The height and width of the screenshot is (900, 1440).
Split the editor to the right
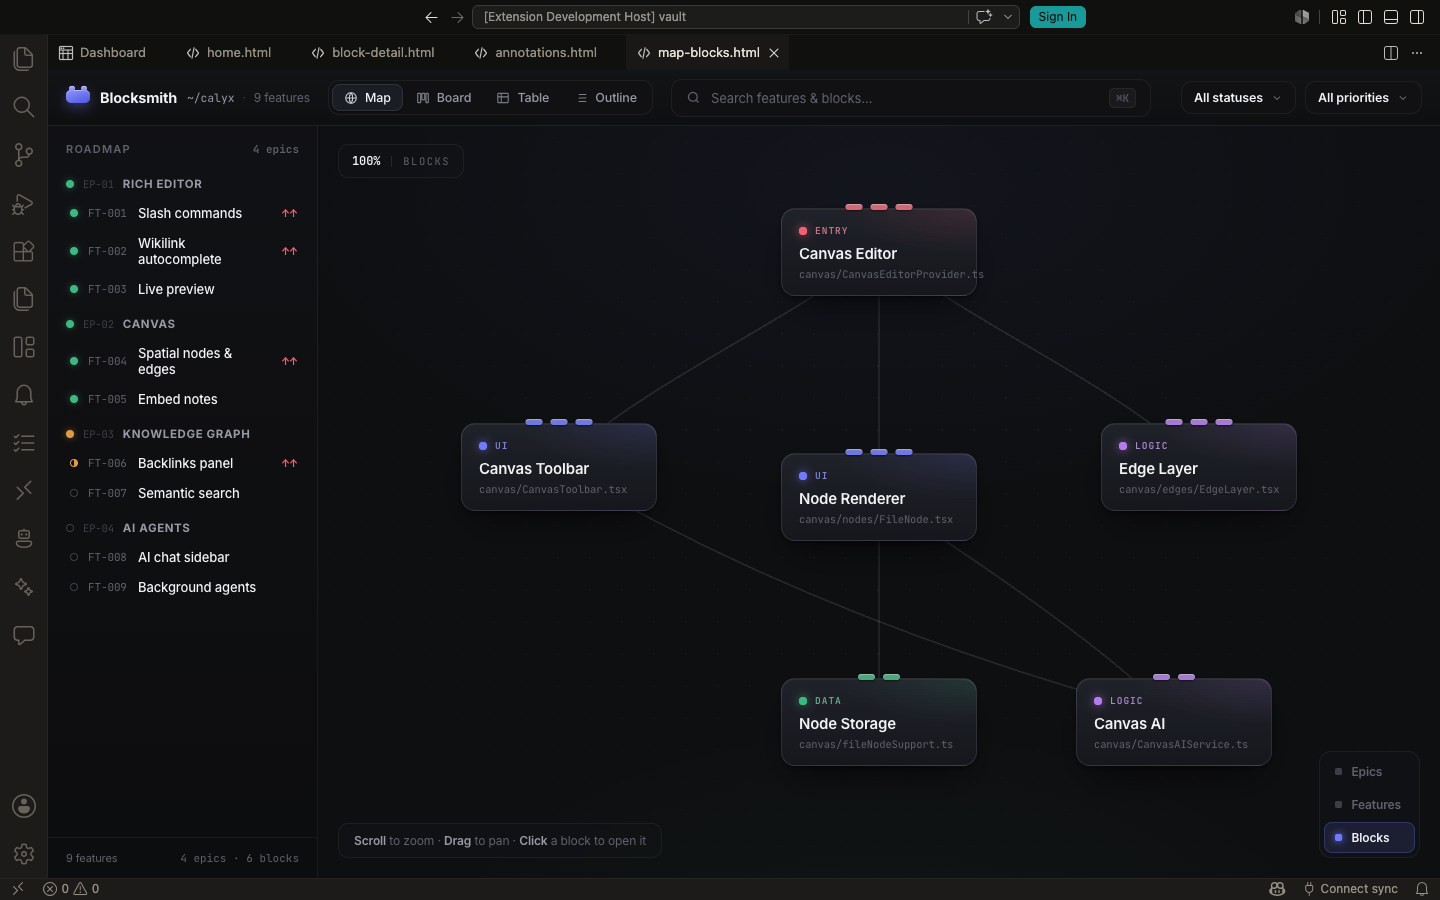pyautogui.click(x=1390, y=53)
